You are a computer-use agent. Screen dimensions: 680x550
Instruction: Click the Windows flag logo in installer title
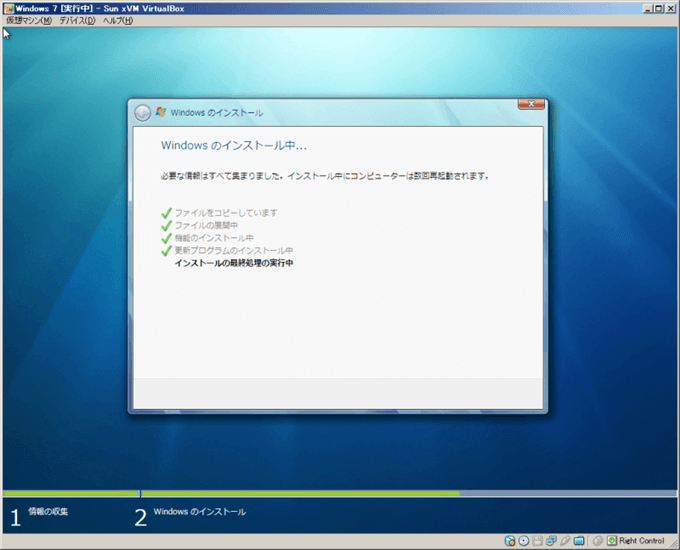[x=161, y=113]
